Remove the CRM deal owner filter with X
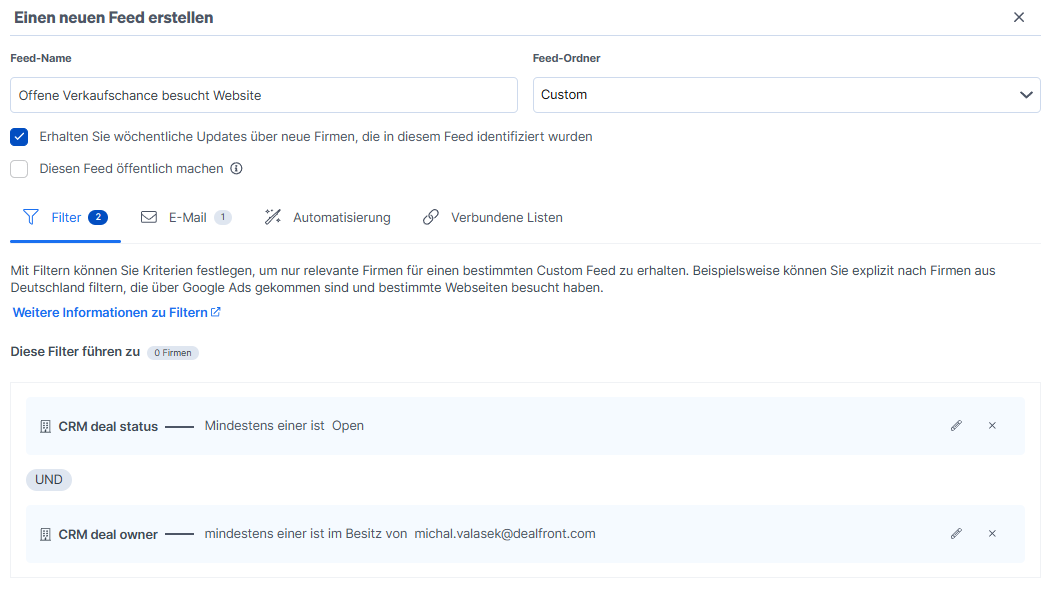Image resolution: width=1060 pixels, height=590 pixels. pyautogui.click(x=992, y=533)
